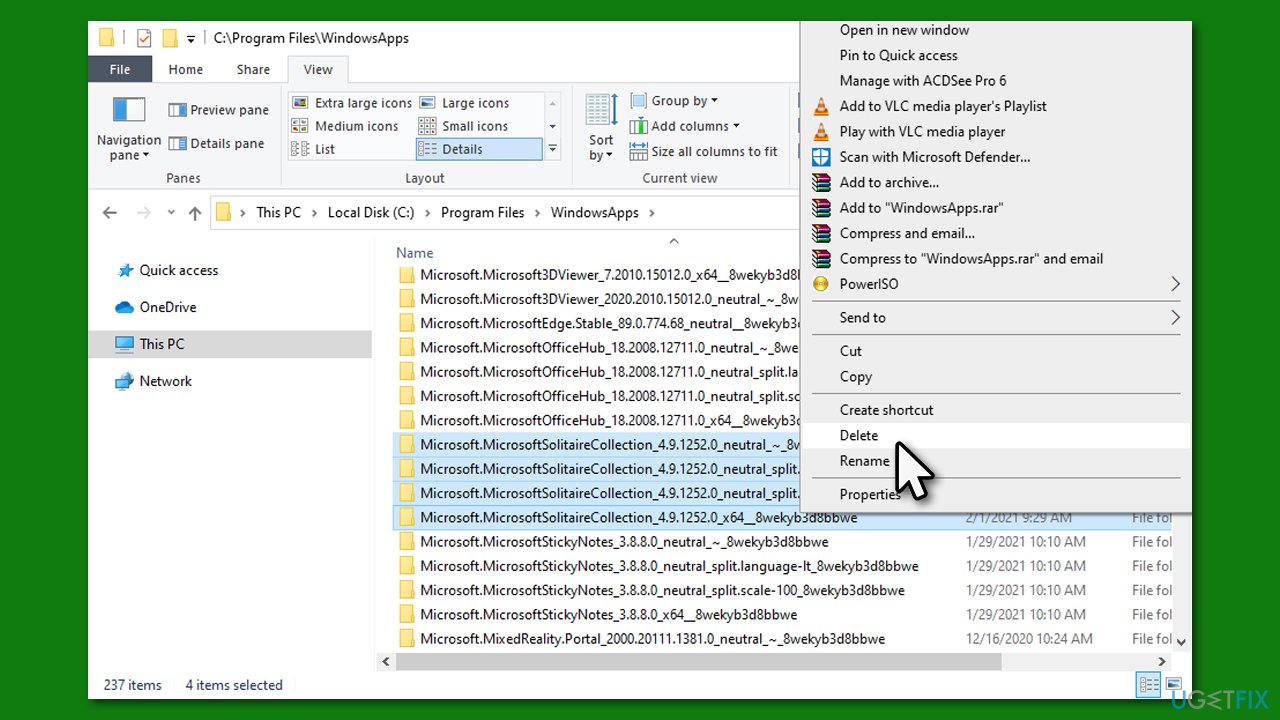This screenshot has height=720, width=1280.
Task: Click Create shortcut in the context menu
Action: 997,410
